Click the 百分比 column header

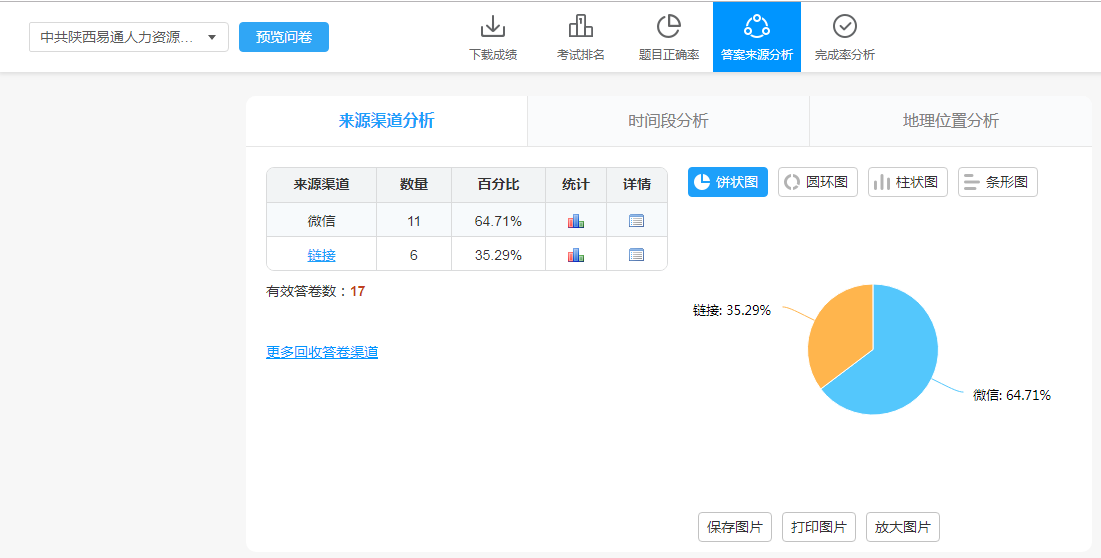(x=498, y=185)
